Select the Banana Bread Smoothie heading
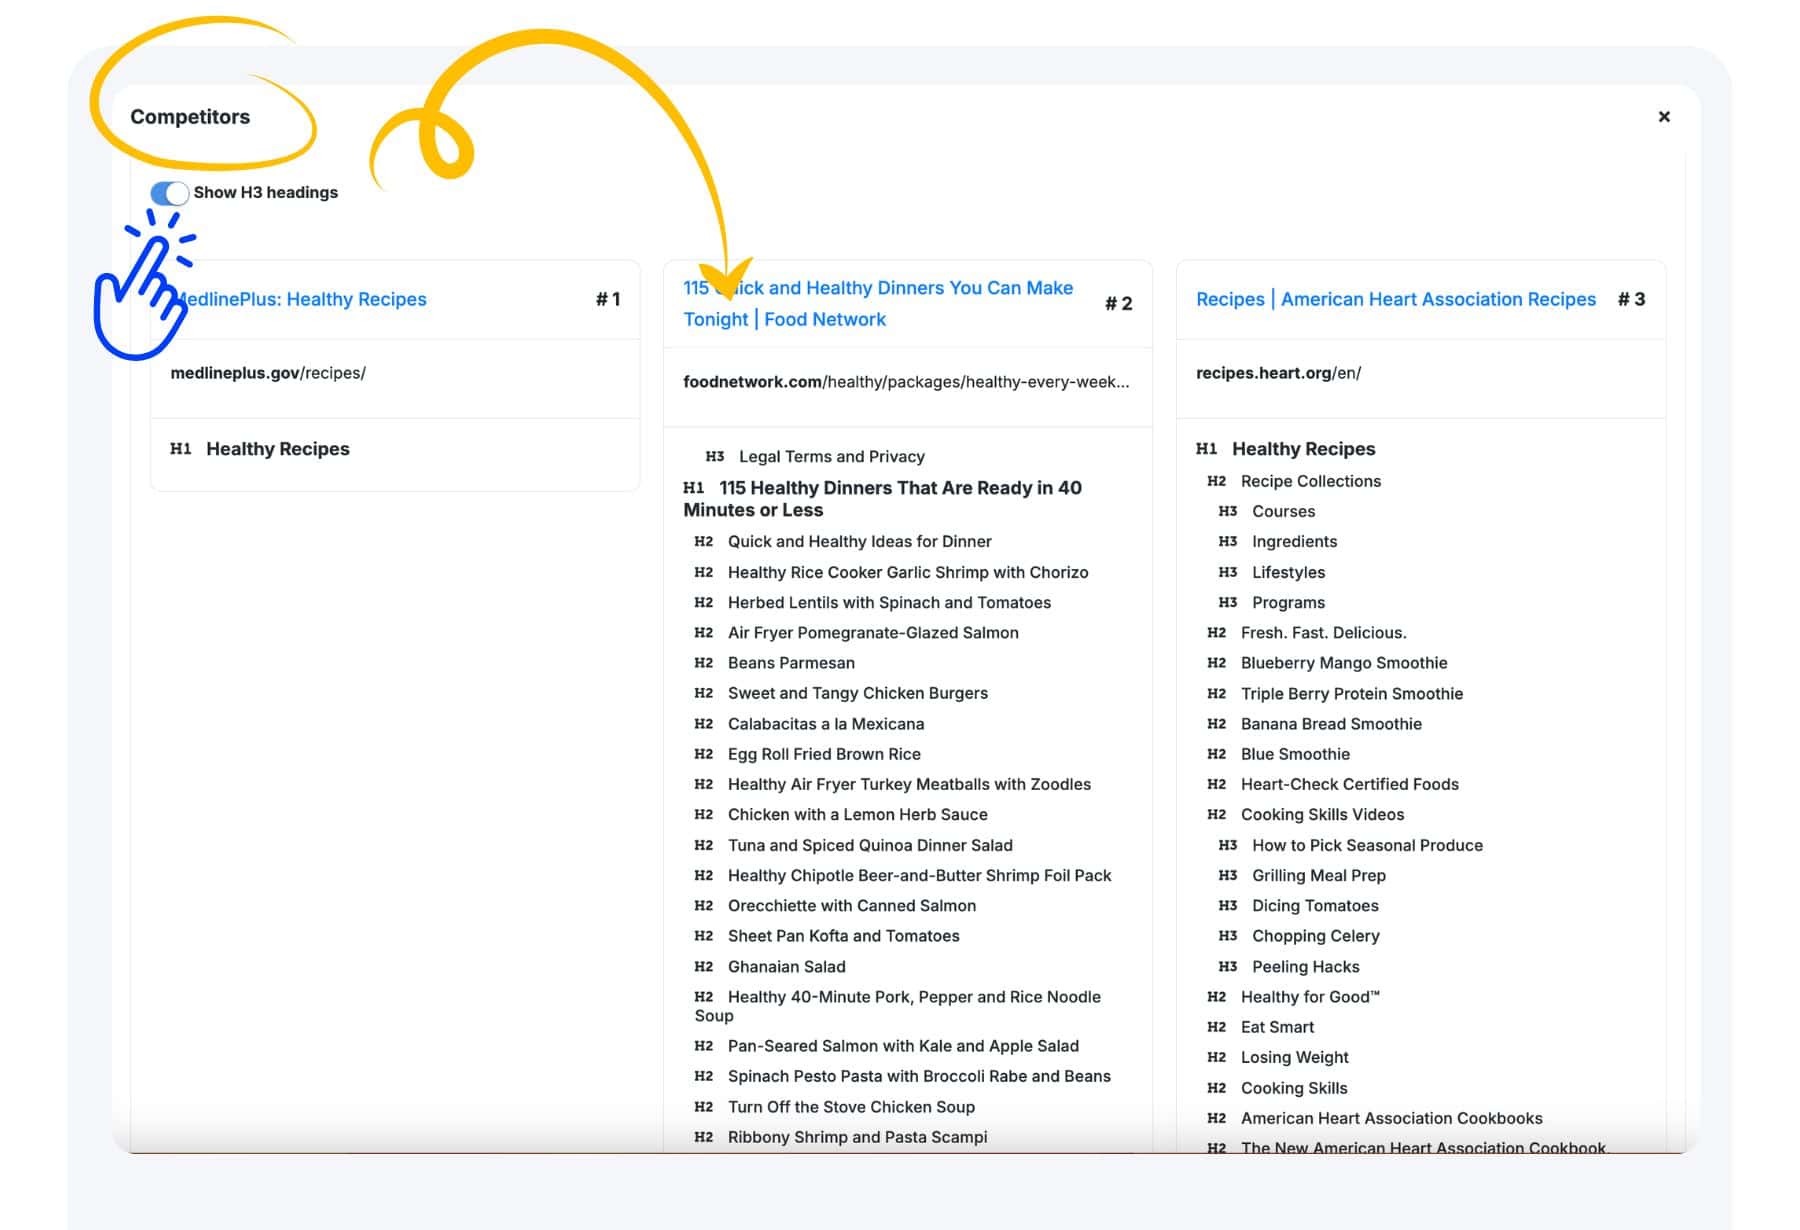This screenshot has height=1230, width=1800. point(1331,724)
